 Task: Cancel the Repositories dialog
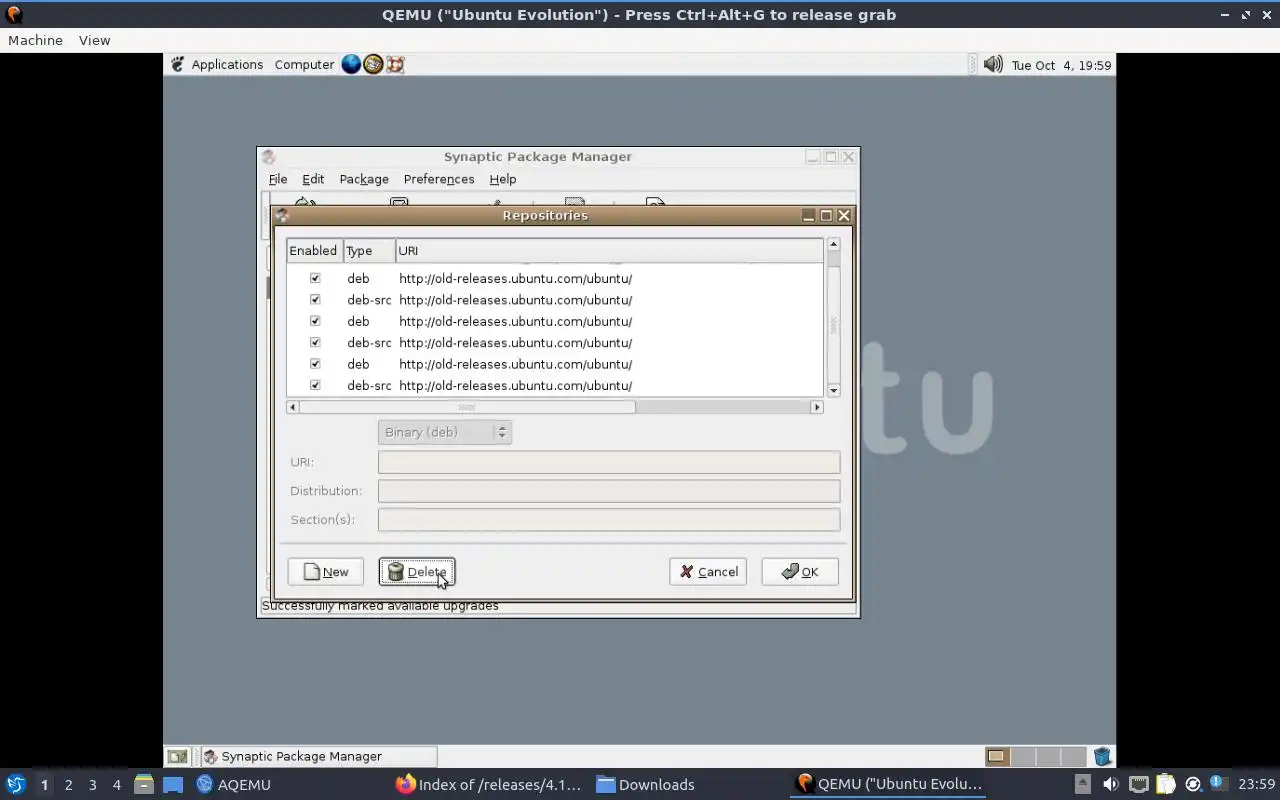point(708,572)
